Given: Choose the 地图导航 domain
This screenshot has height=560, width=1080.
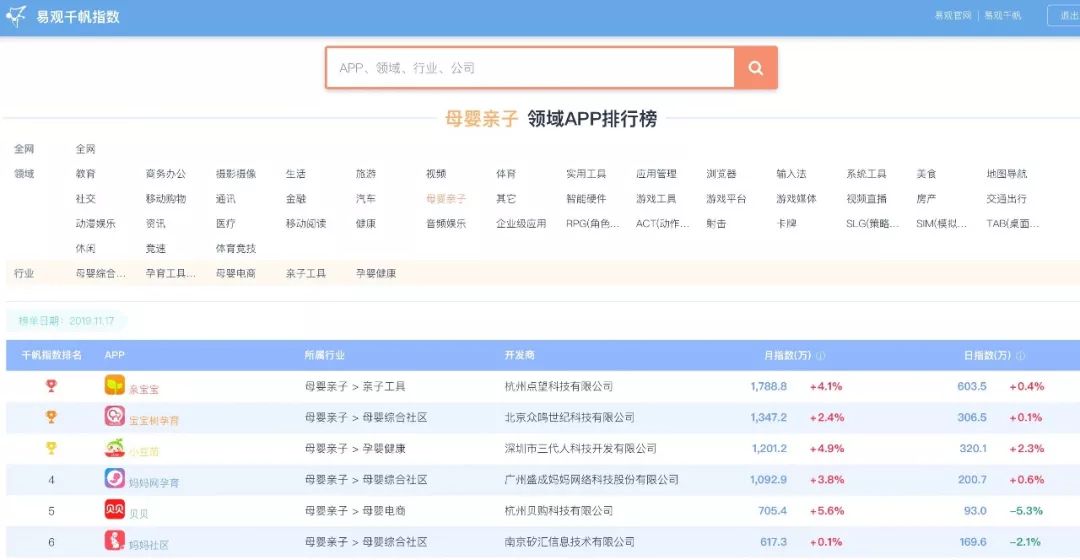Looking at the screenshot, I should [x=1006, y=174].
